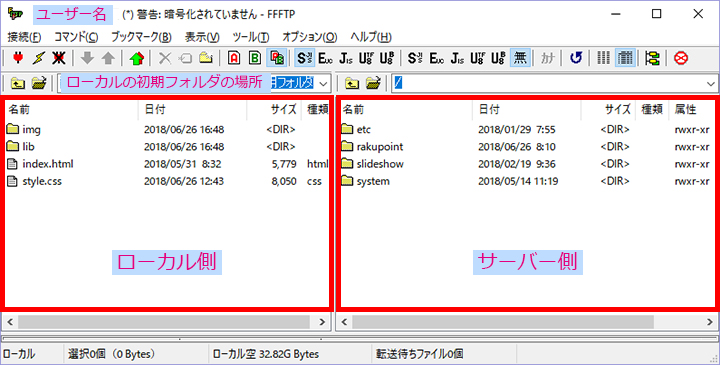The height and width of the screenshot is (365, 720).
Task: Open the ブックマーク(B) menu
Action: [x=141, y=37]
